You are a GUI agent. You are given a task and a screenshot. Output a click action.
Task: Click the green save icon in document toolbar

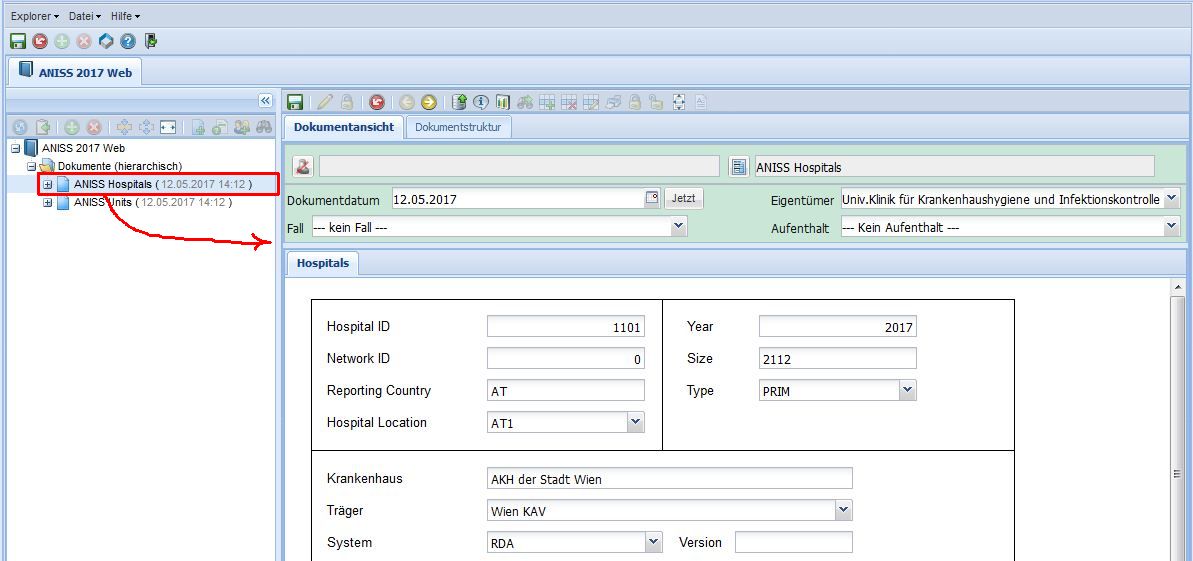[x=295, y=102]
